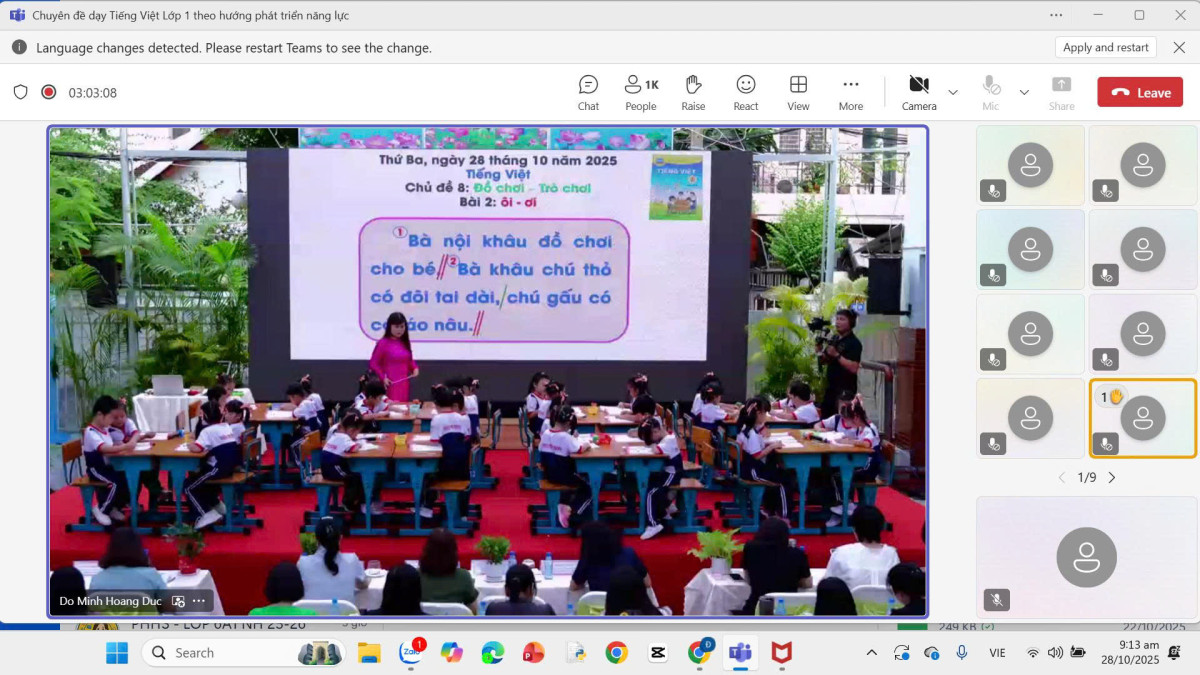Image resolution: width=1200 pixels, height=675 pixels.
Task: Select participant tile with raised hand
Action: pos(1143,418)
